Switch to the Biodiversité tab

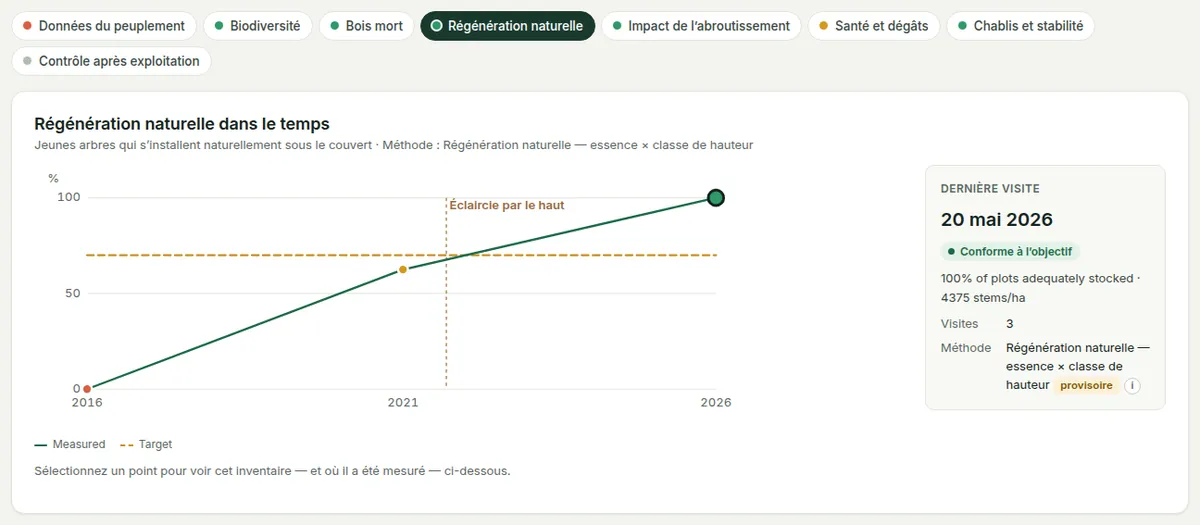(257, 26)
